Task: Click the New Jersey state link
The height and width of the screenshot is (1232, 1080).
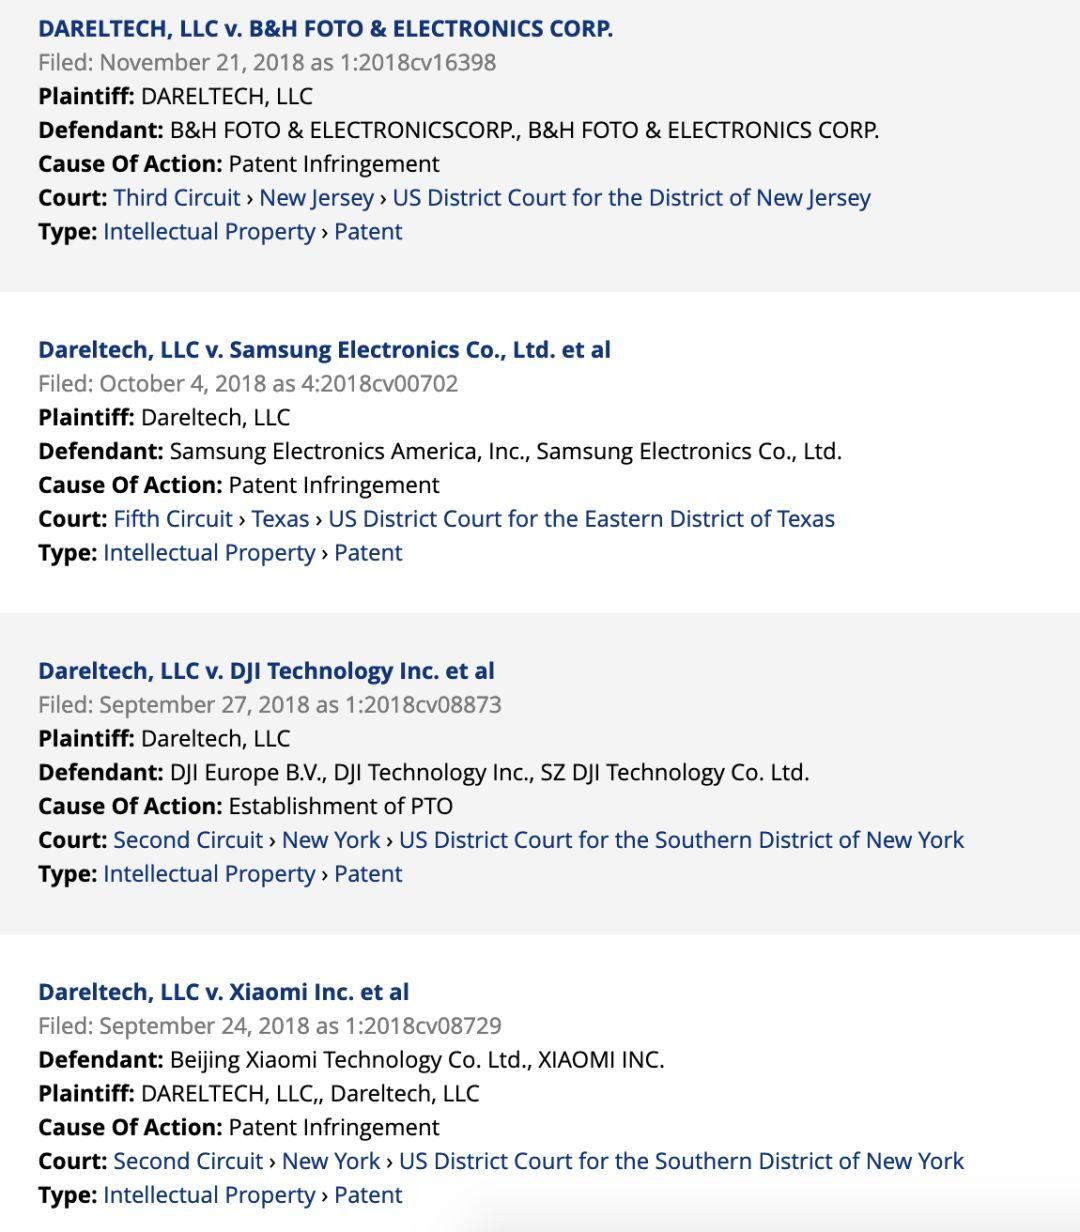Action: (316, 198)
